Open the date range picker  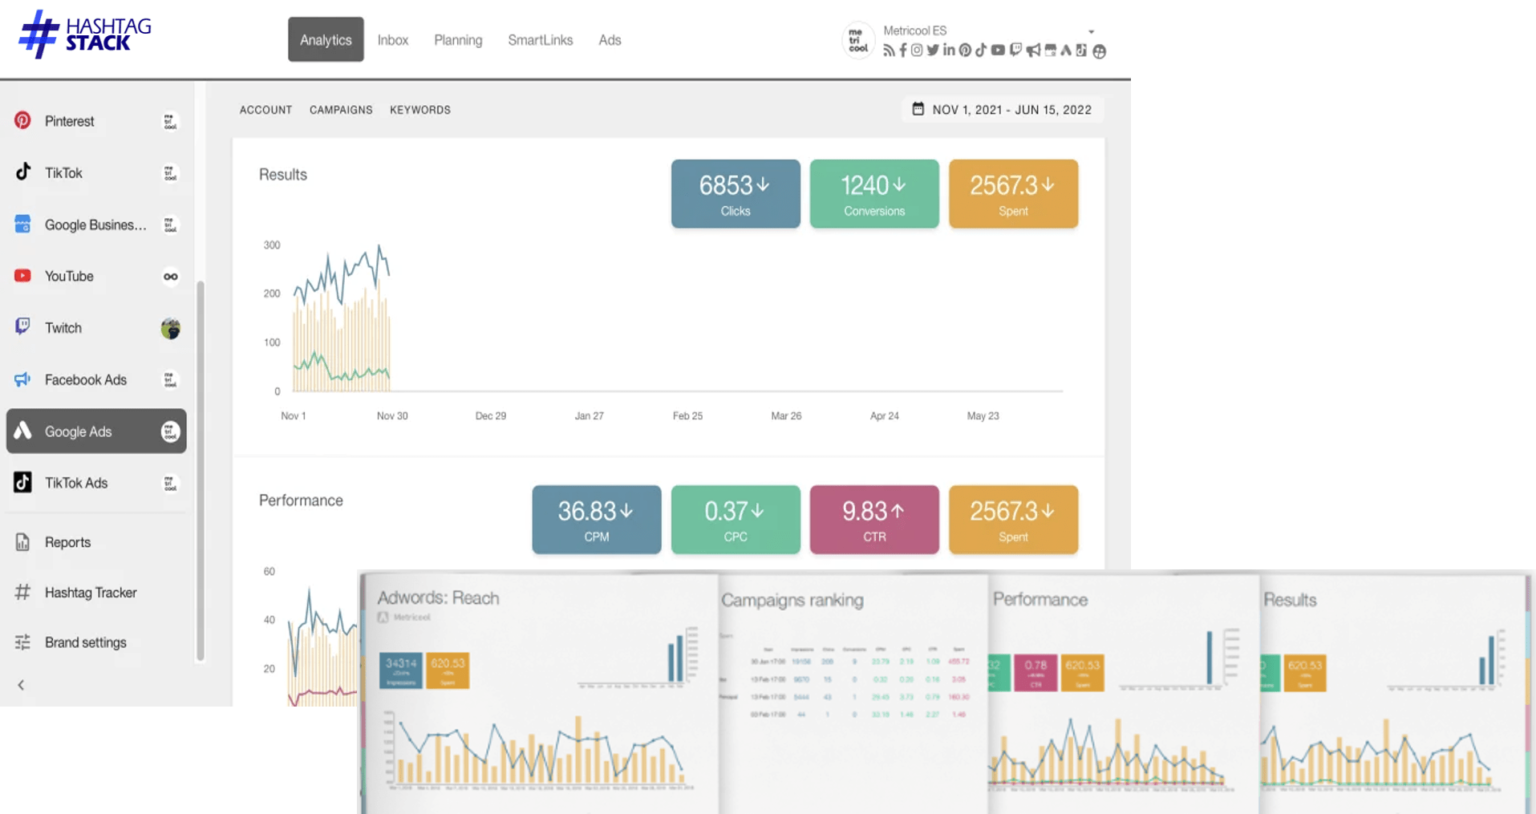click(1002, 110)
